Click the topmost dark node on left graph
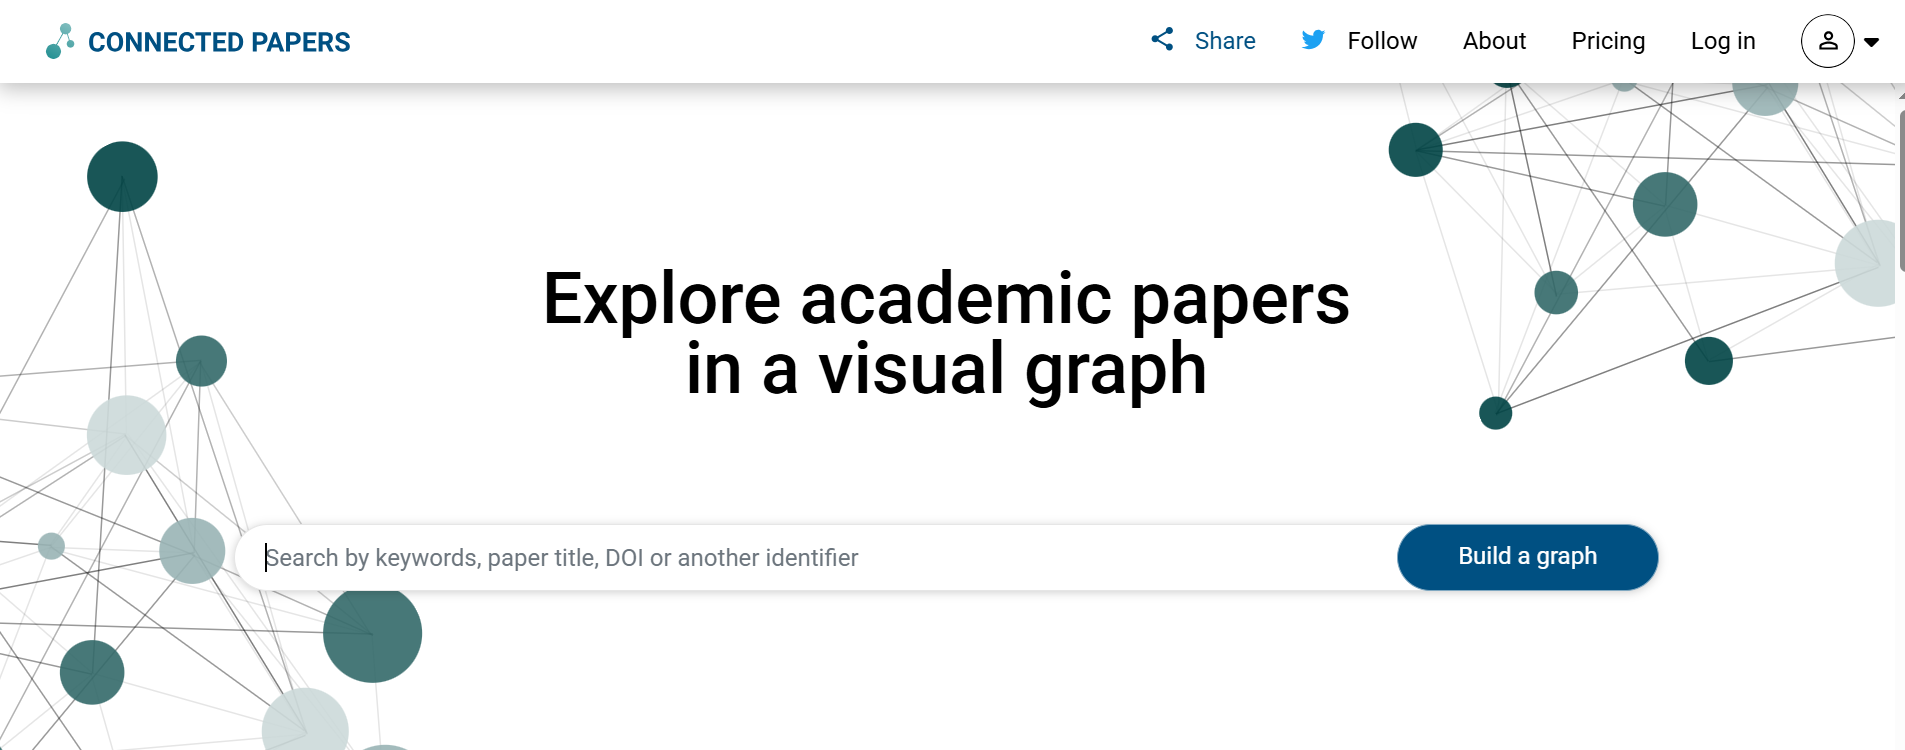1905x750 pixels. pyautogui.click(x=122, y=177)
